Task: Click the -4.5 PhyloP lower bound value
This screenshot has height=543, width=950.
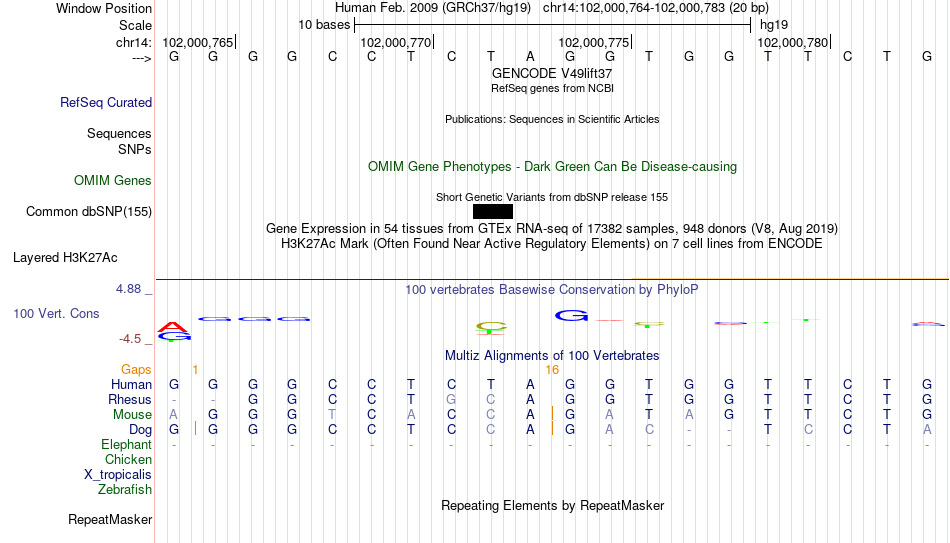Action: 130,339
